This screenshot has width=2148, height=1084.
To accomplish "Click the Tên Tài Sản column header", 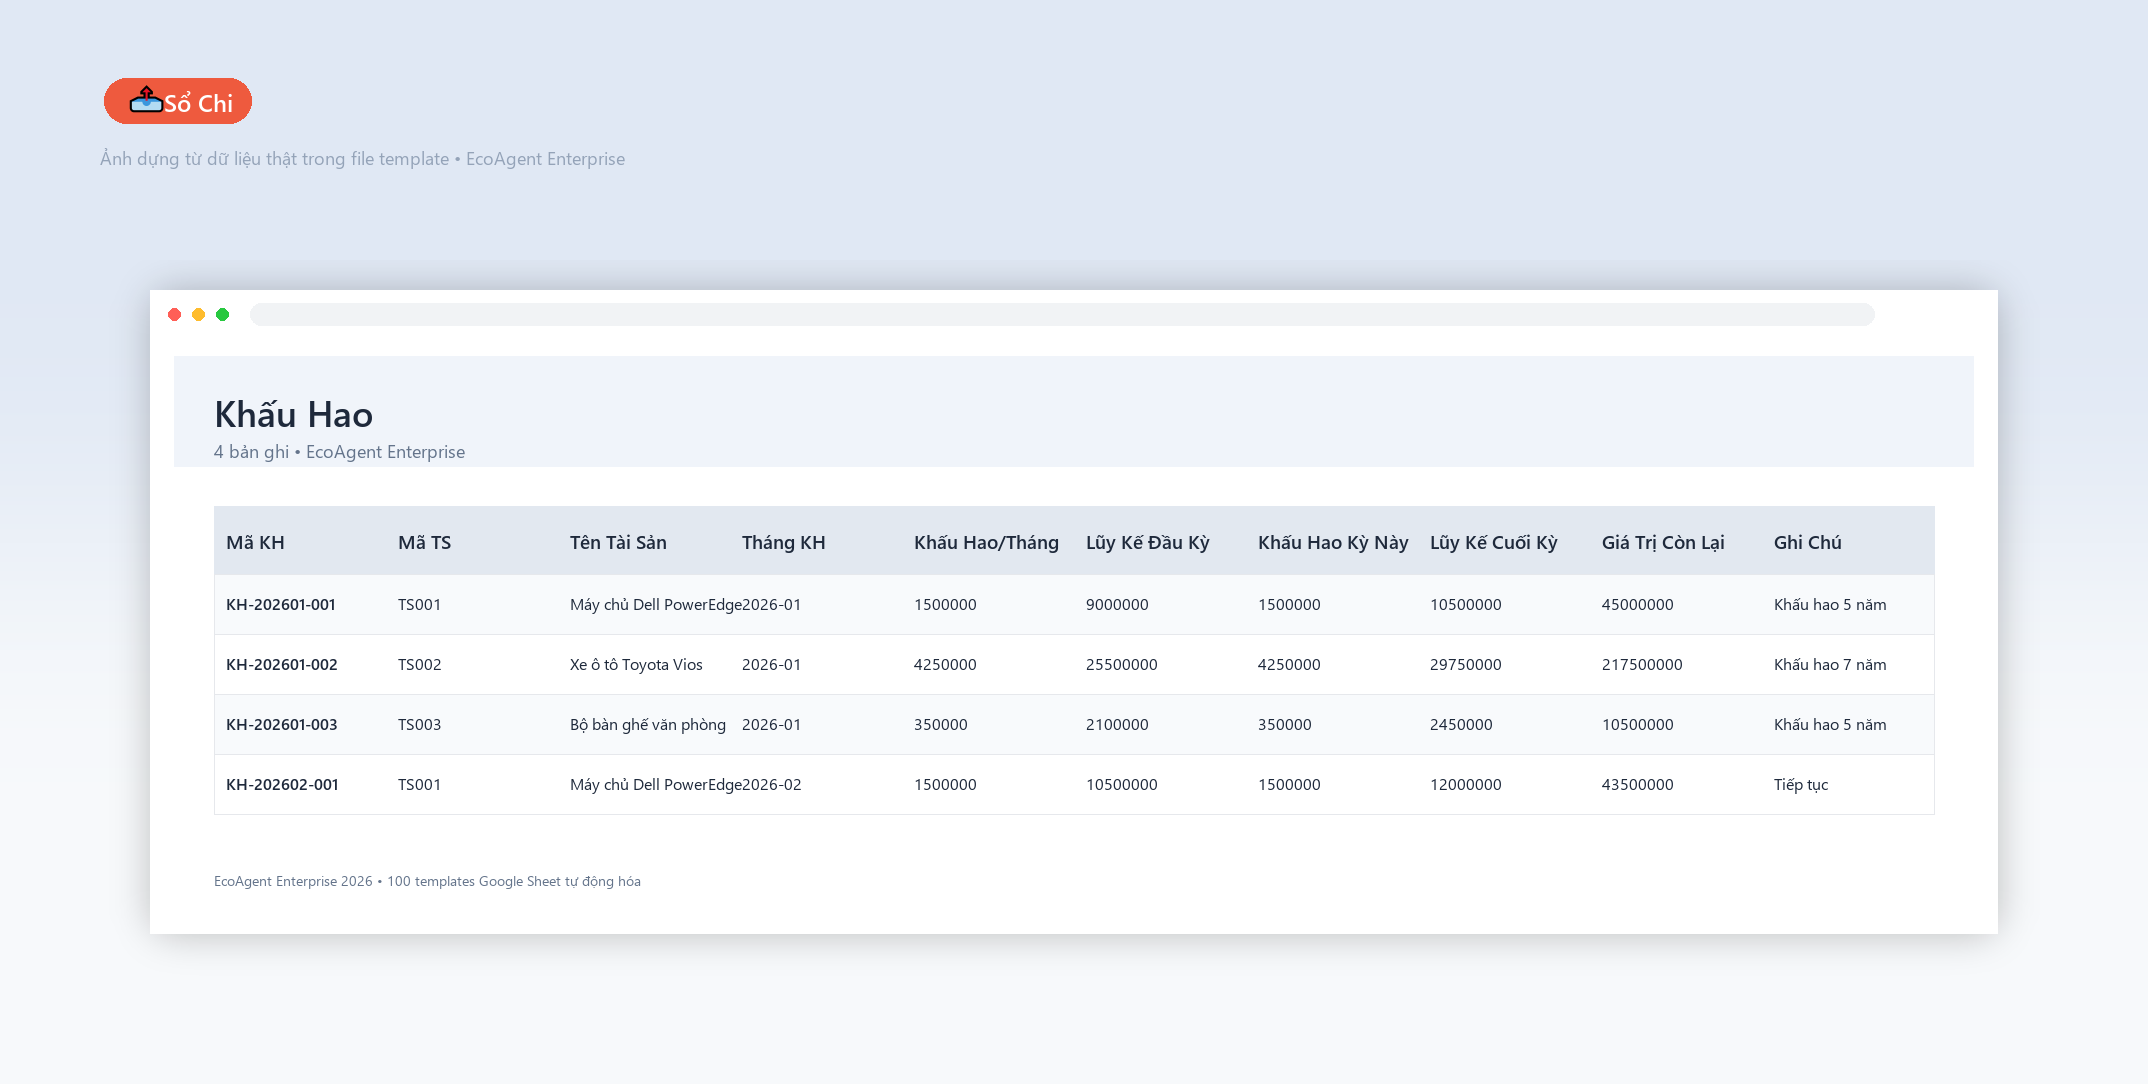I will pyautogui.click(x=618, y=542).
